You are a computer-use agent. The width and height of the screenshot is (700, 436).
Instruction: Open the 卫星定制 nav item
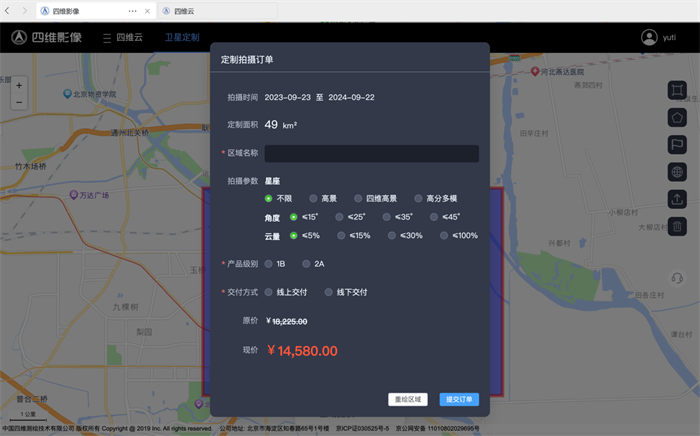tap(182, 37)
